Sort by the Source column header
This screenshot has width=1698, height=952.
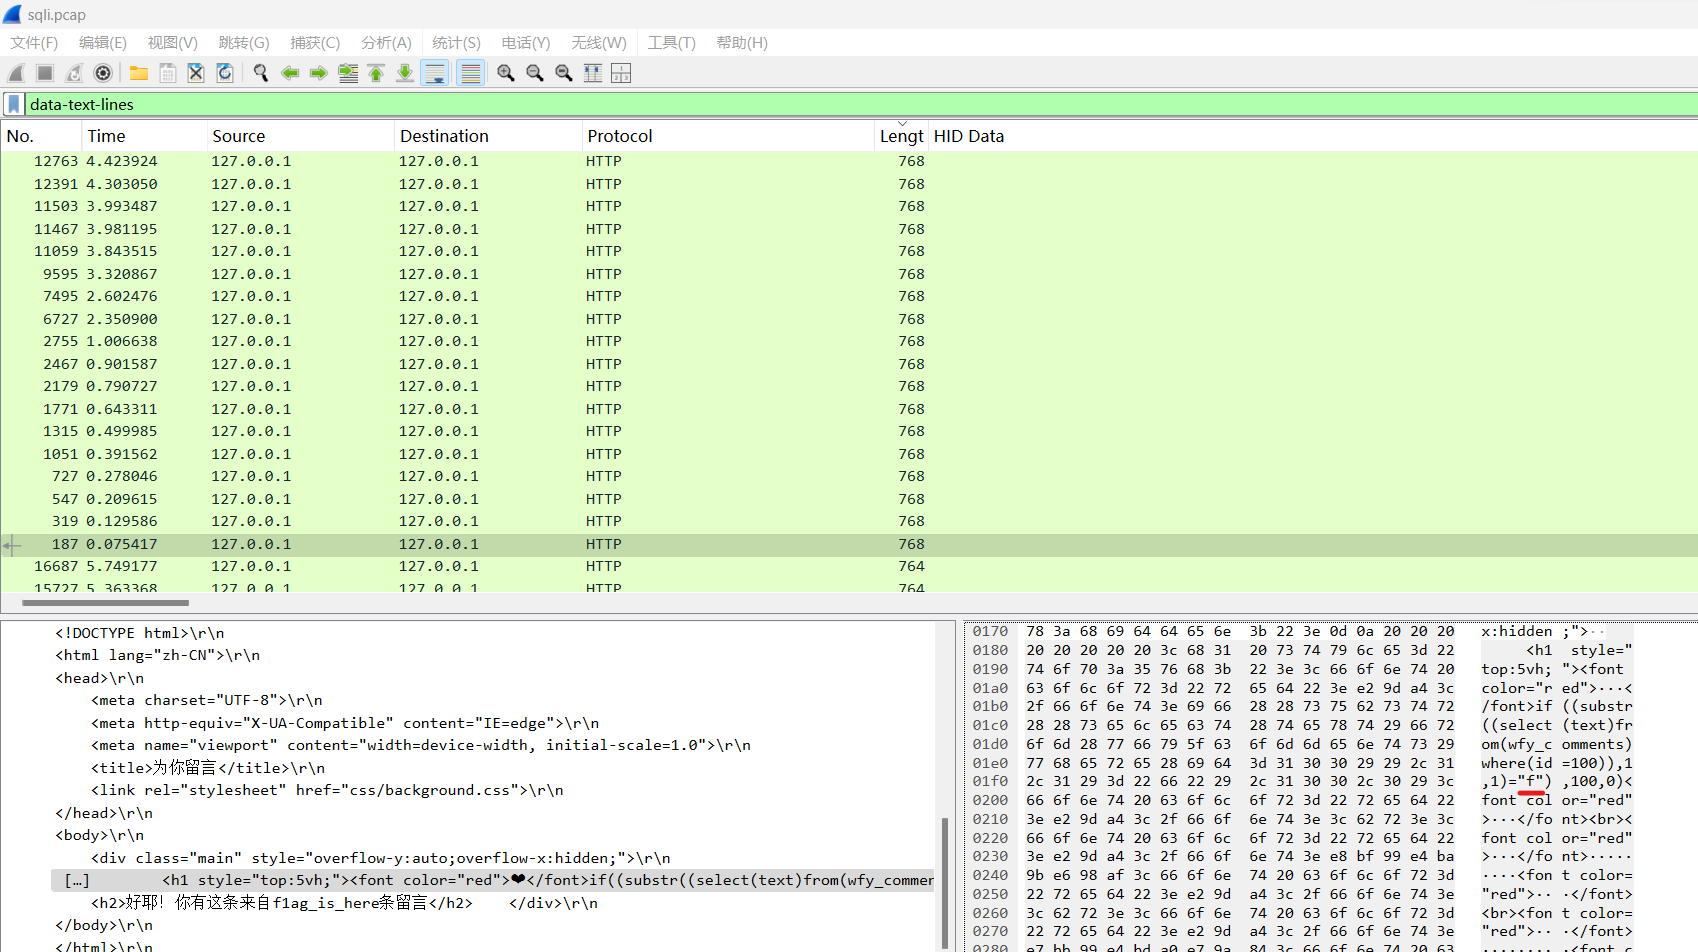(300, 136)
